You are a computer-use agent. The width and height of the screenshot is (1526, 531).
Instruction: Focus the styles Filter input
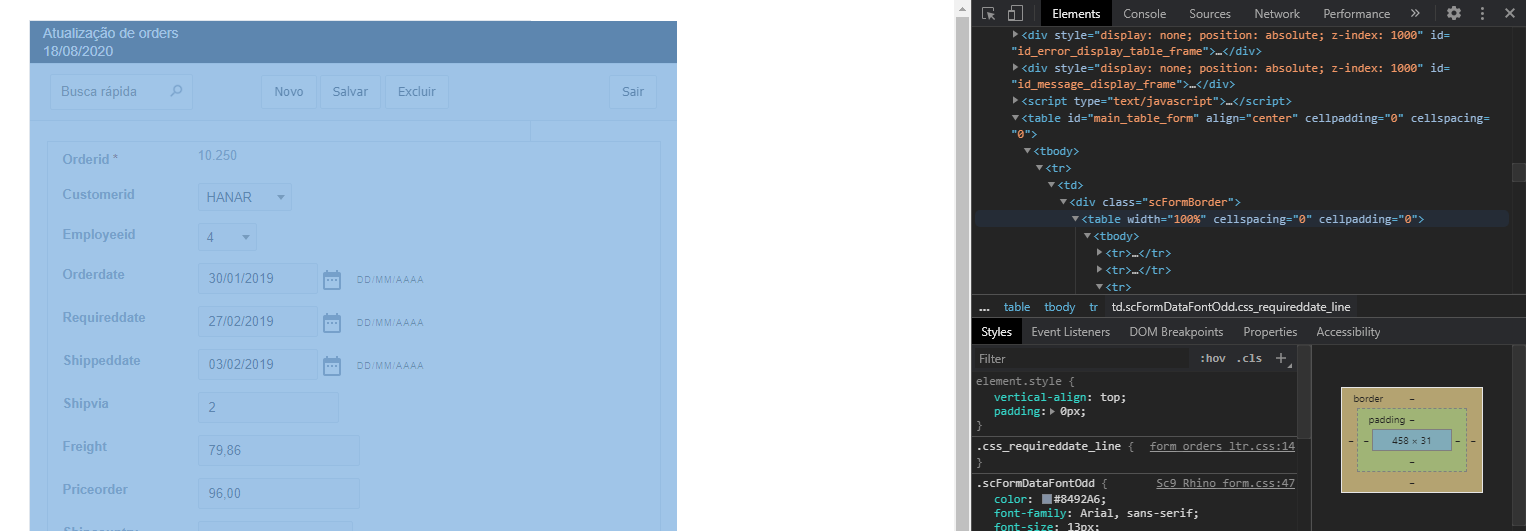point(1085,358)
